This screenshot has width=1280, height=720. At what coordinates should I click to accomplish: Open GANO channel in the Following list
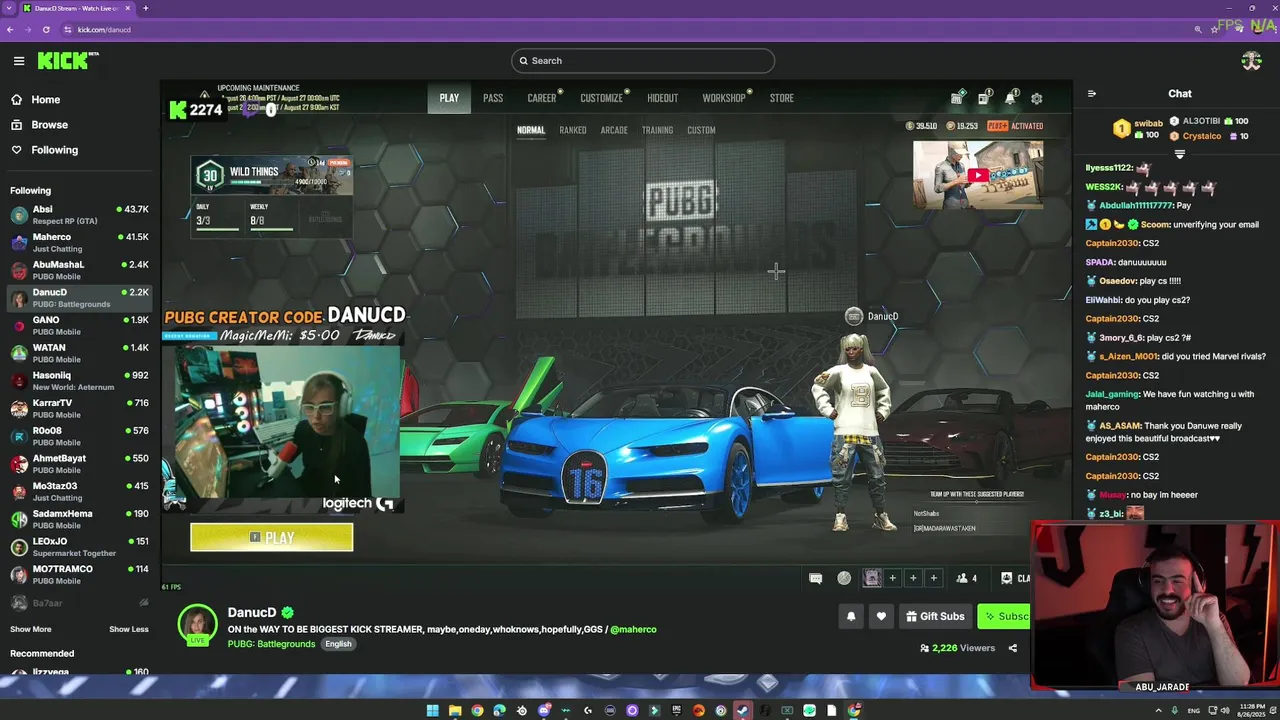(80, 325)
